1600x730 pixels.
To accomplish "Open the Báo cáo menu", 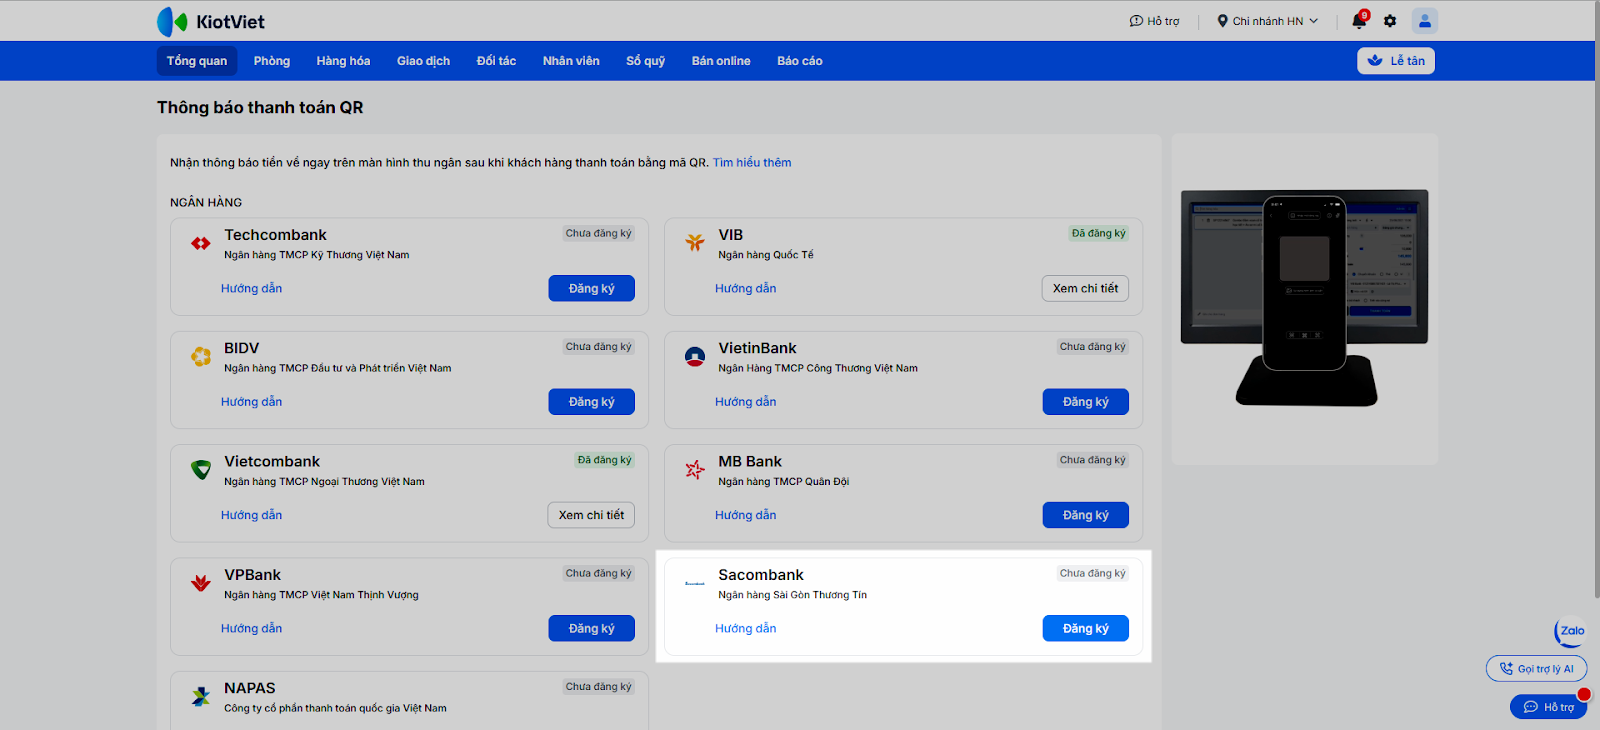I will (x=800, y=61).
